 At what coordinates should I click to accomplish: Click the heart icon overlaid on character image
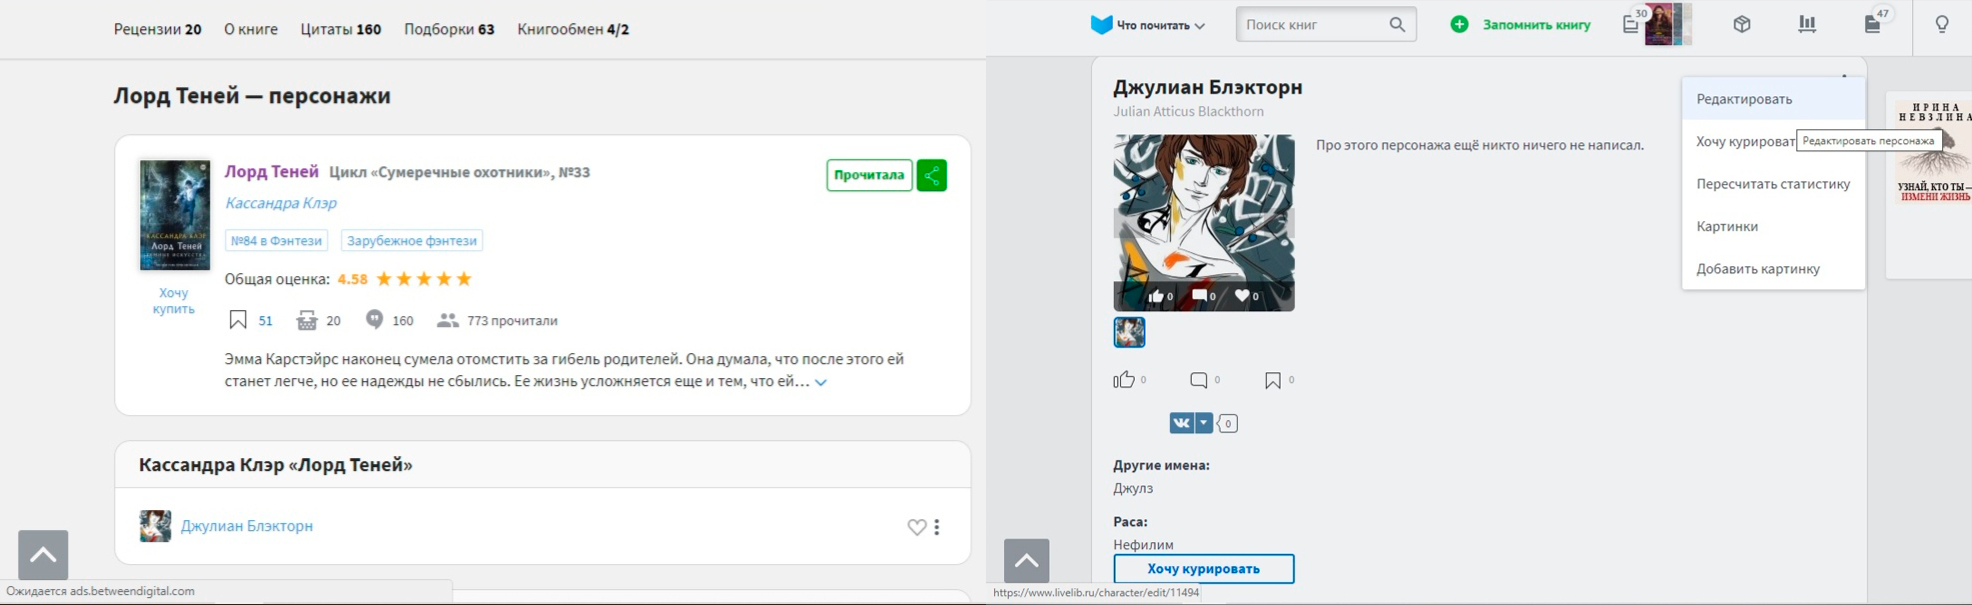[x=1242, y=296]
